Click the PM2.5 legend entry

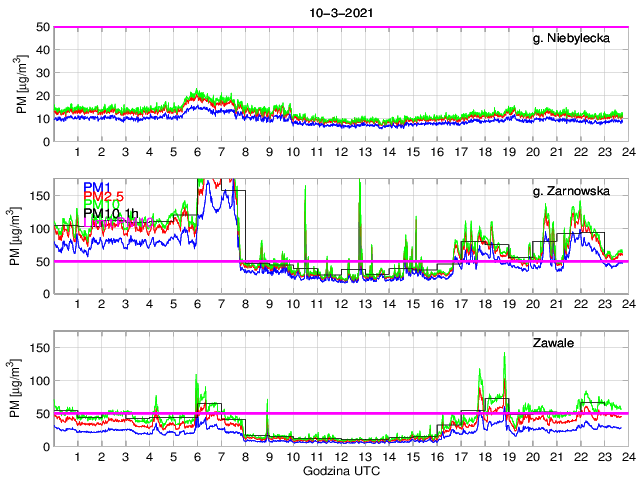pyautogui.click(x=103, y=196)
